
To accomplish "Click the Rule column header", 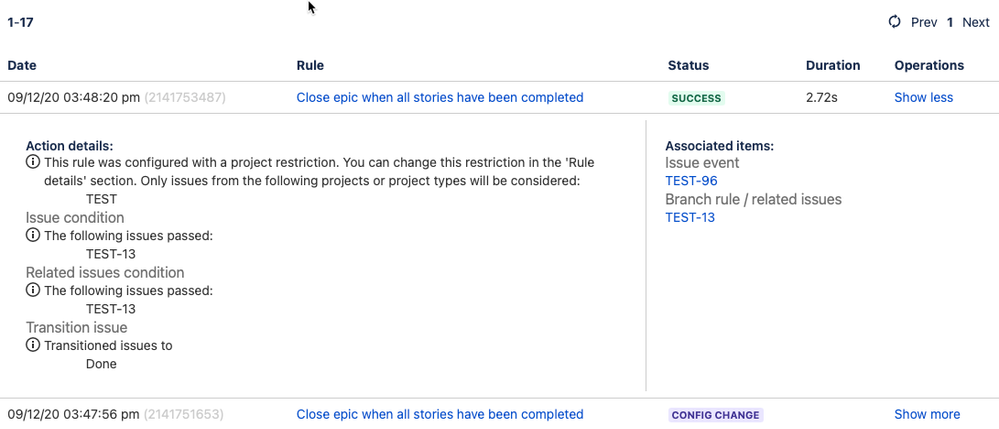I will tap(310, 66).
